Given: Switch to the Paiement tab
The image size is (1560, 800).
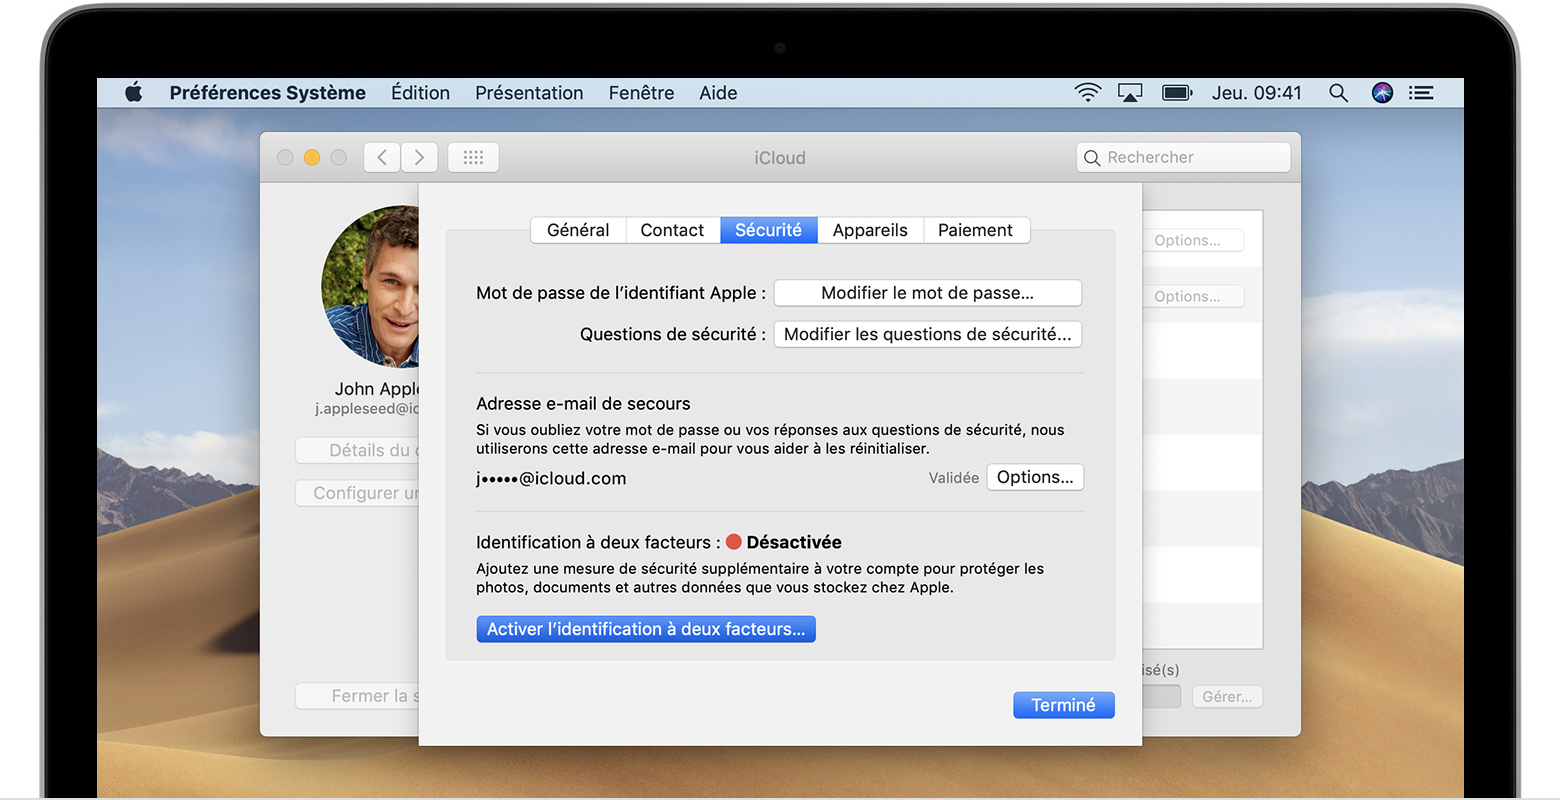Looking at the screenshot, I should (x=975, y=230).
